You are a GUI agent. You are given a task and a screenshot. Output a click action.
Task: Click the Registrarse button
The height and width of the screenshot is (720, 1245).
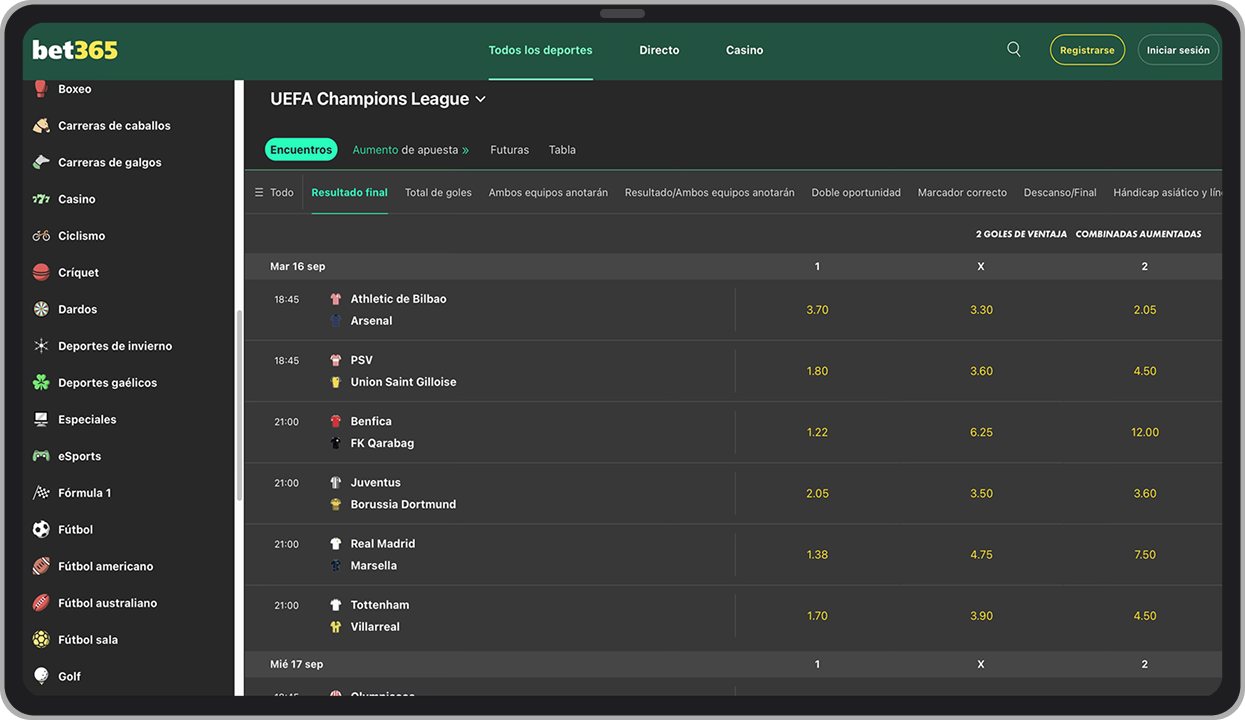coord(1087,50)
